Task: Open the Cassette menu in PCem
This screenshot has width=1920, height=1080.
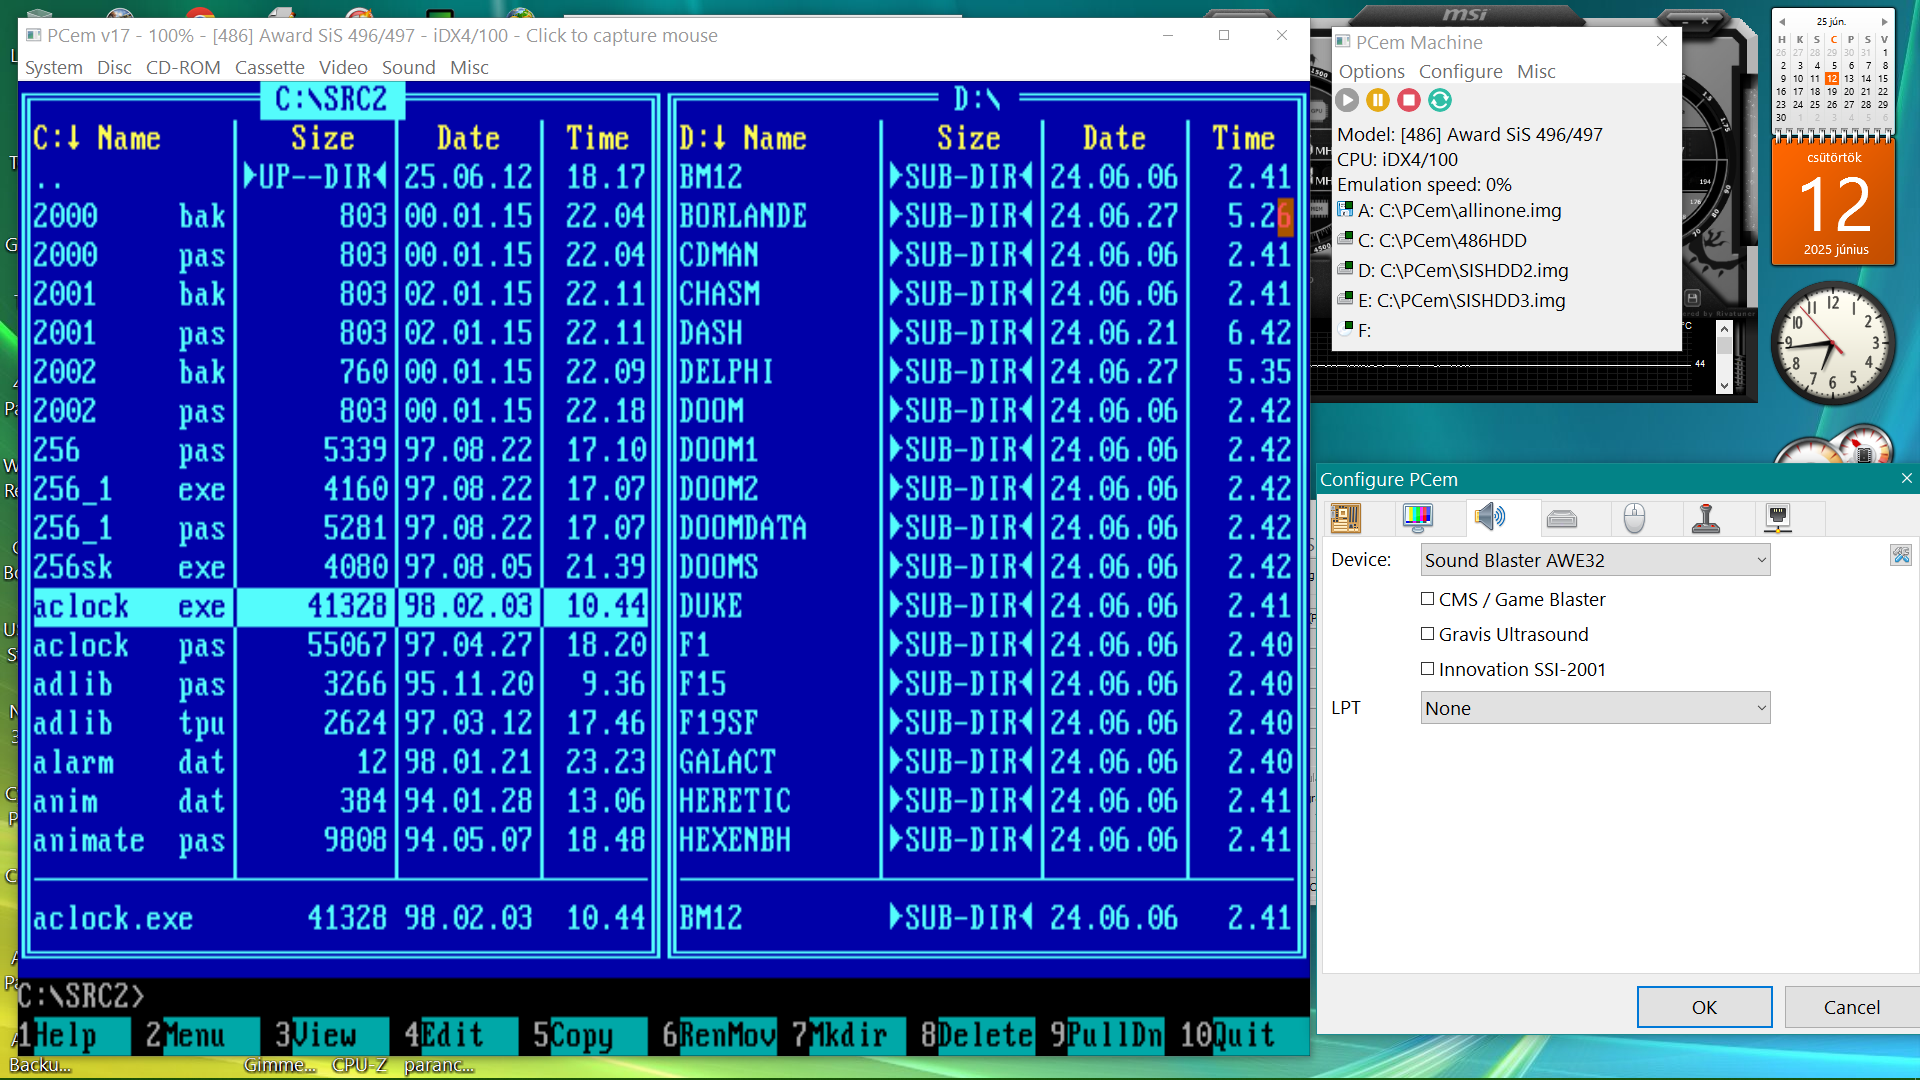Action: pos(270,67)
